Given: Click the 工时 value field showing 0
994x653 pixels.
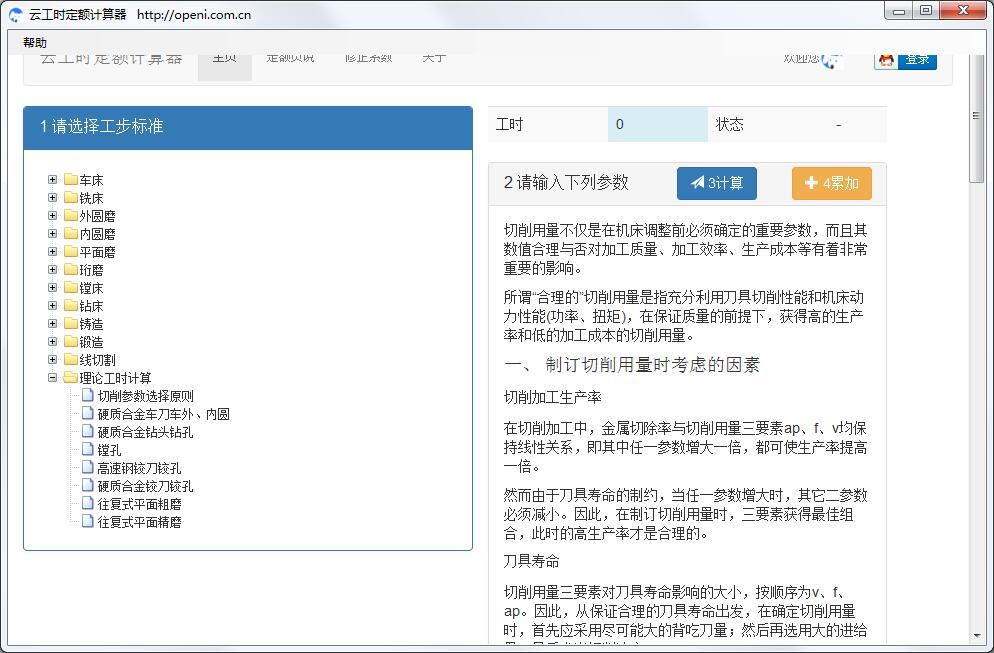Looking at the screenshot, I should tap(657, 125).
